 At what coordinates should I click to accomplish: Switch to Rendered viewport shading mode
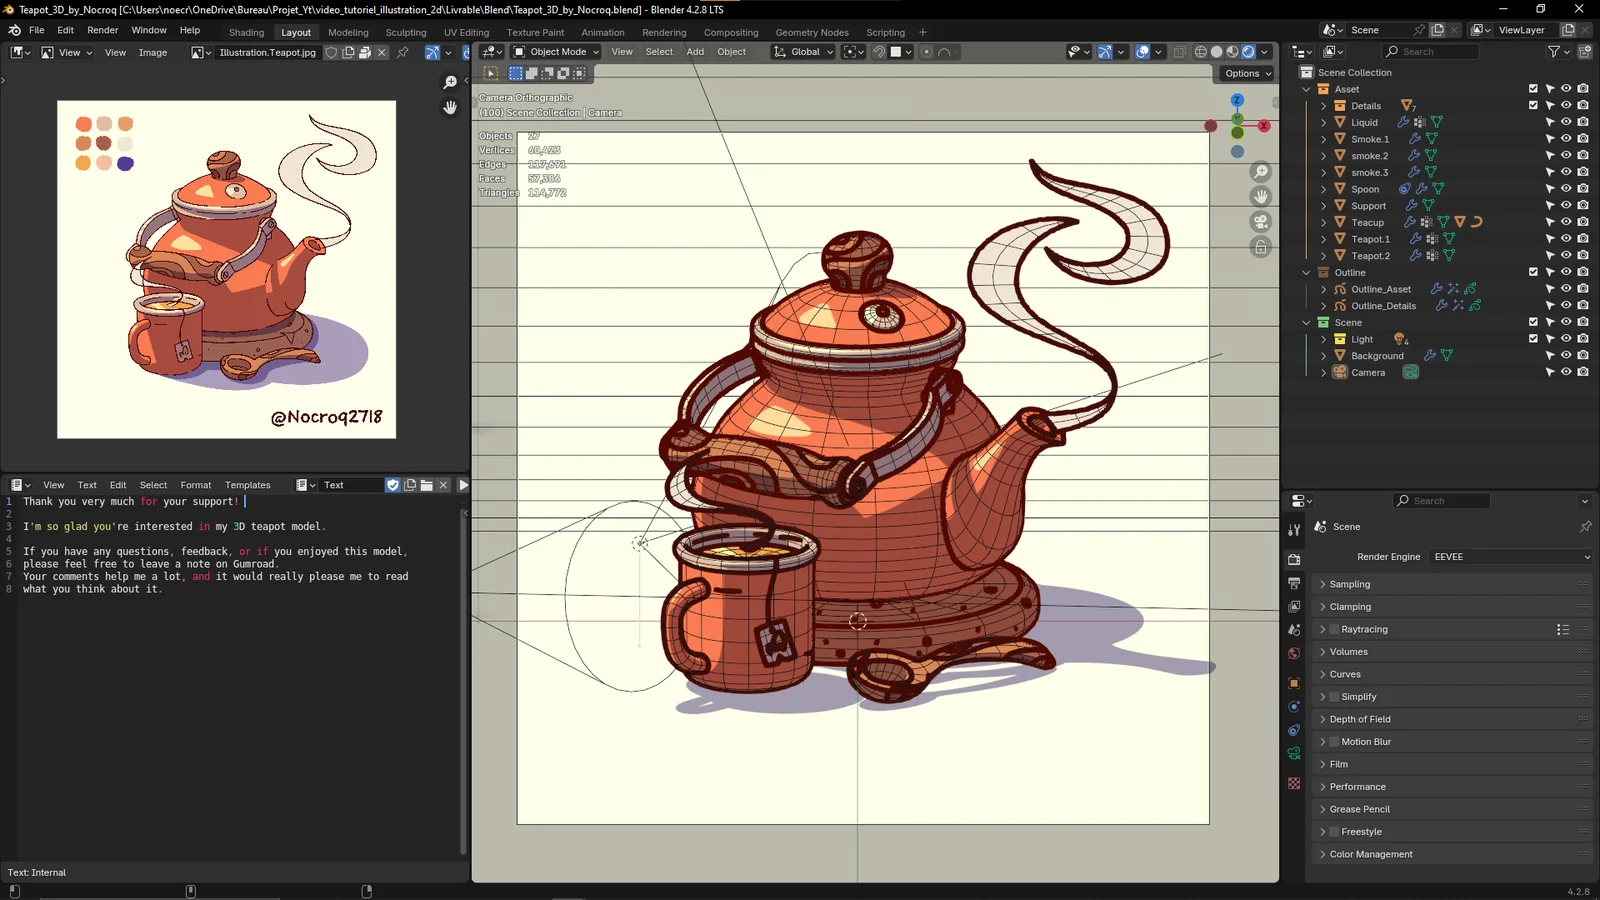point(1249,52)
